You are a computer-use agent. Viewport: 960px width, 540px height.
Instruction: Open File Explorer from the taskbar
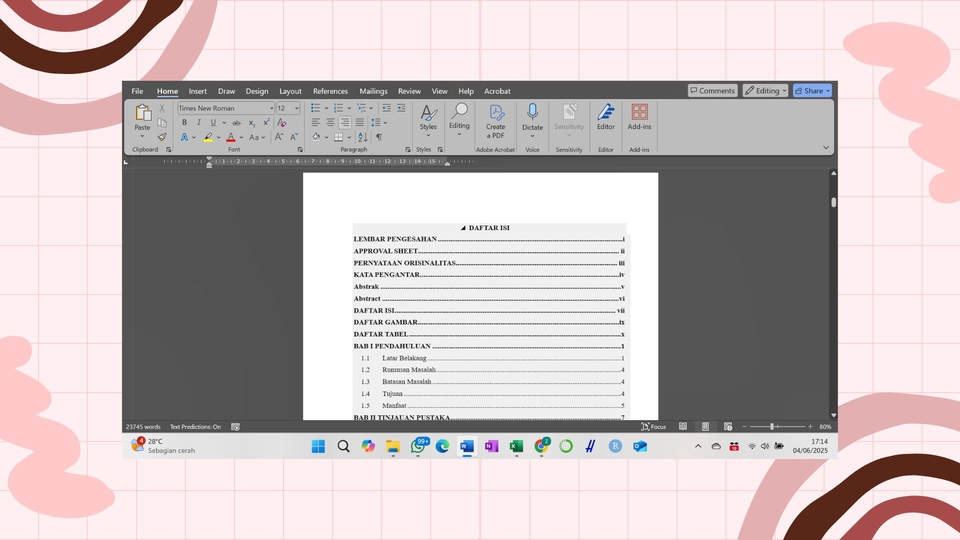coord(393,446)
